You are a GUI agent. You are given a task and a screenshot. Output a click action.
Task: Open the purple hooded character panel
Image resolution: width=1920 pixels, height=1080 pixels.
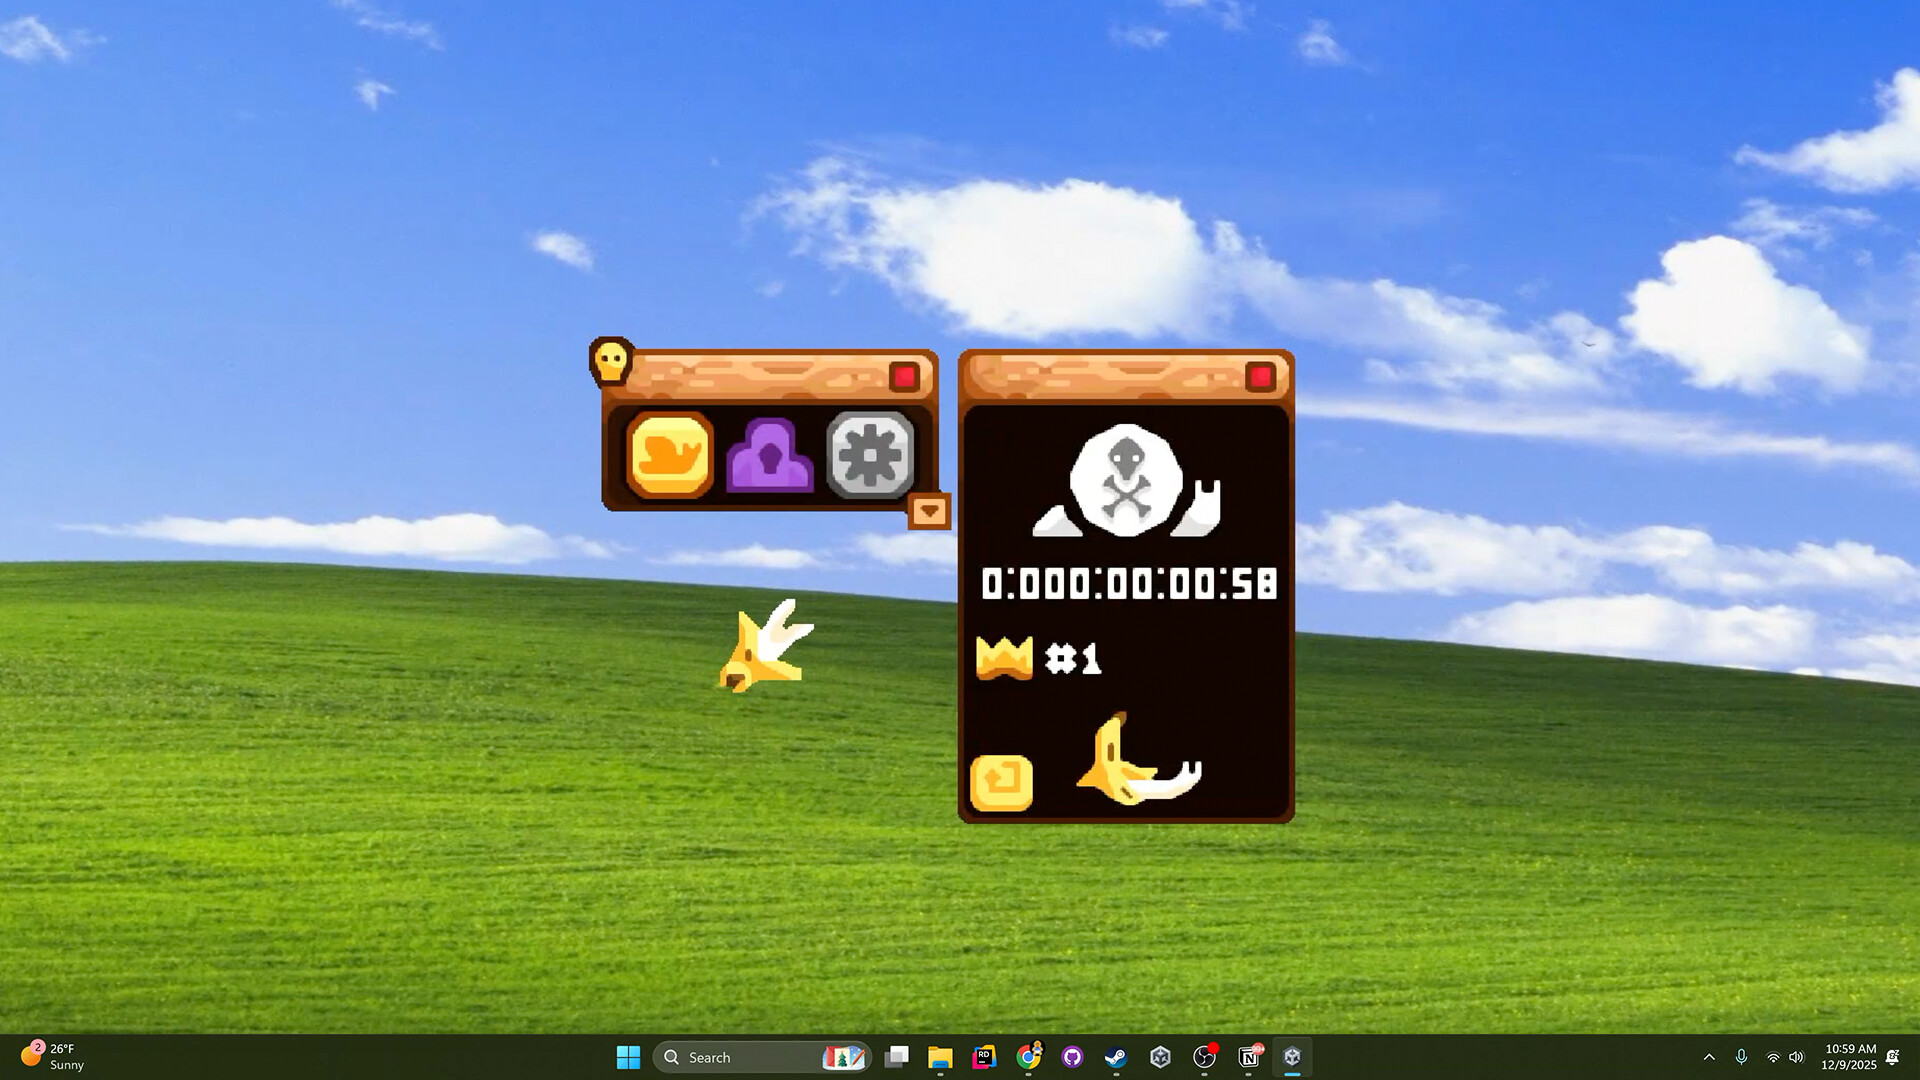768,455
